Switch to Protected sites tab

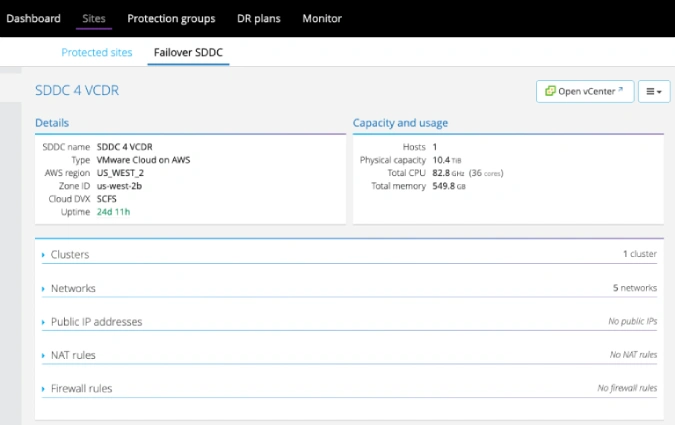(x=97, y=52)
